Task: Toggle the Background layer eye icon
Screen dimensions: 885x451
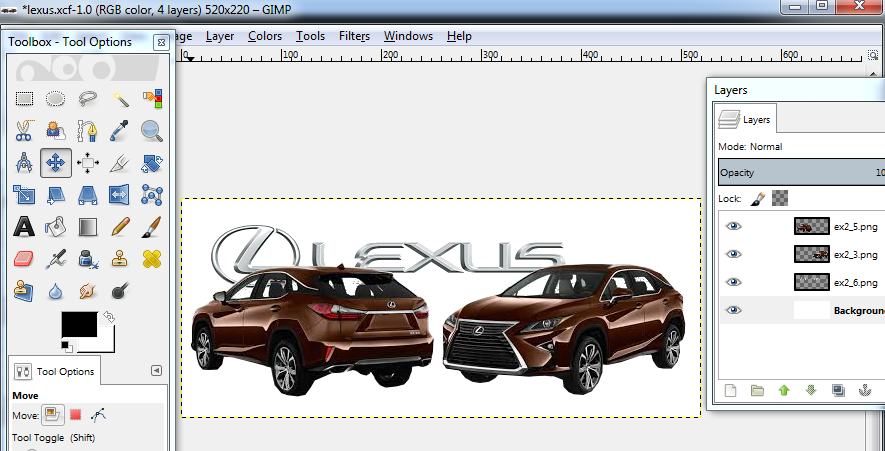Action: click(x=733, y=310)
